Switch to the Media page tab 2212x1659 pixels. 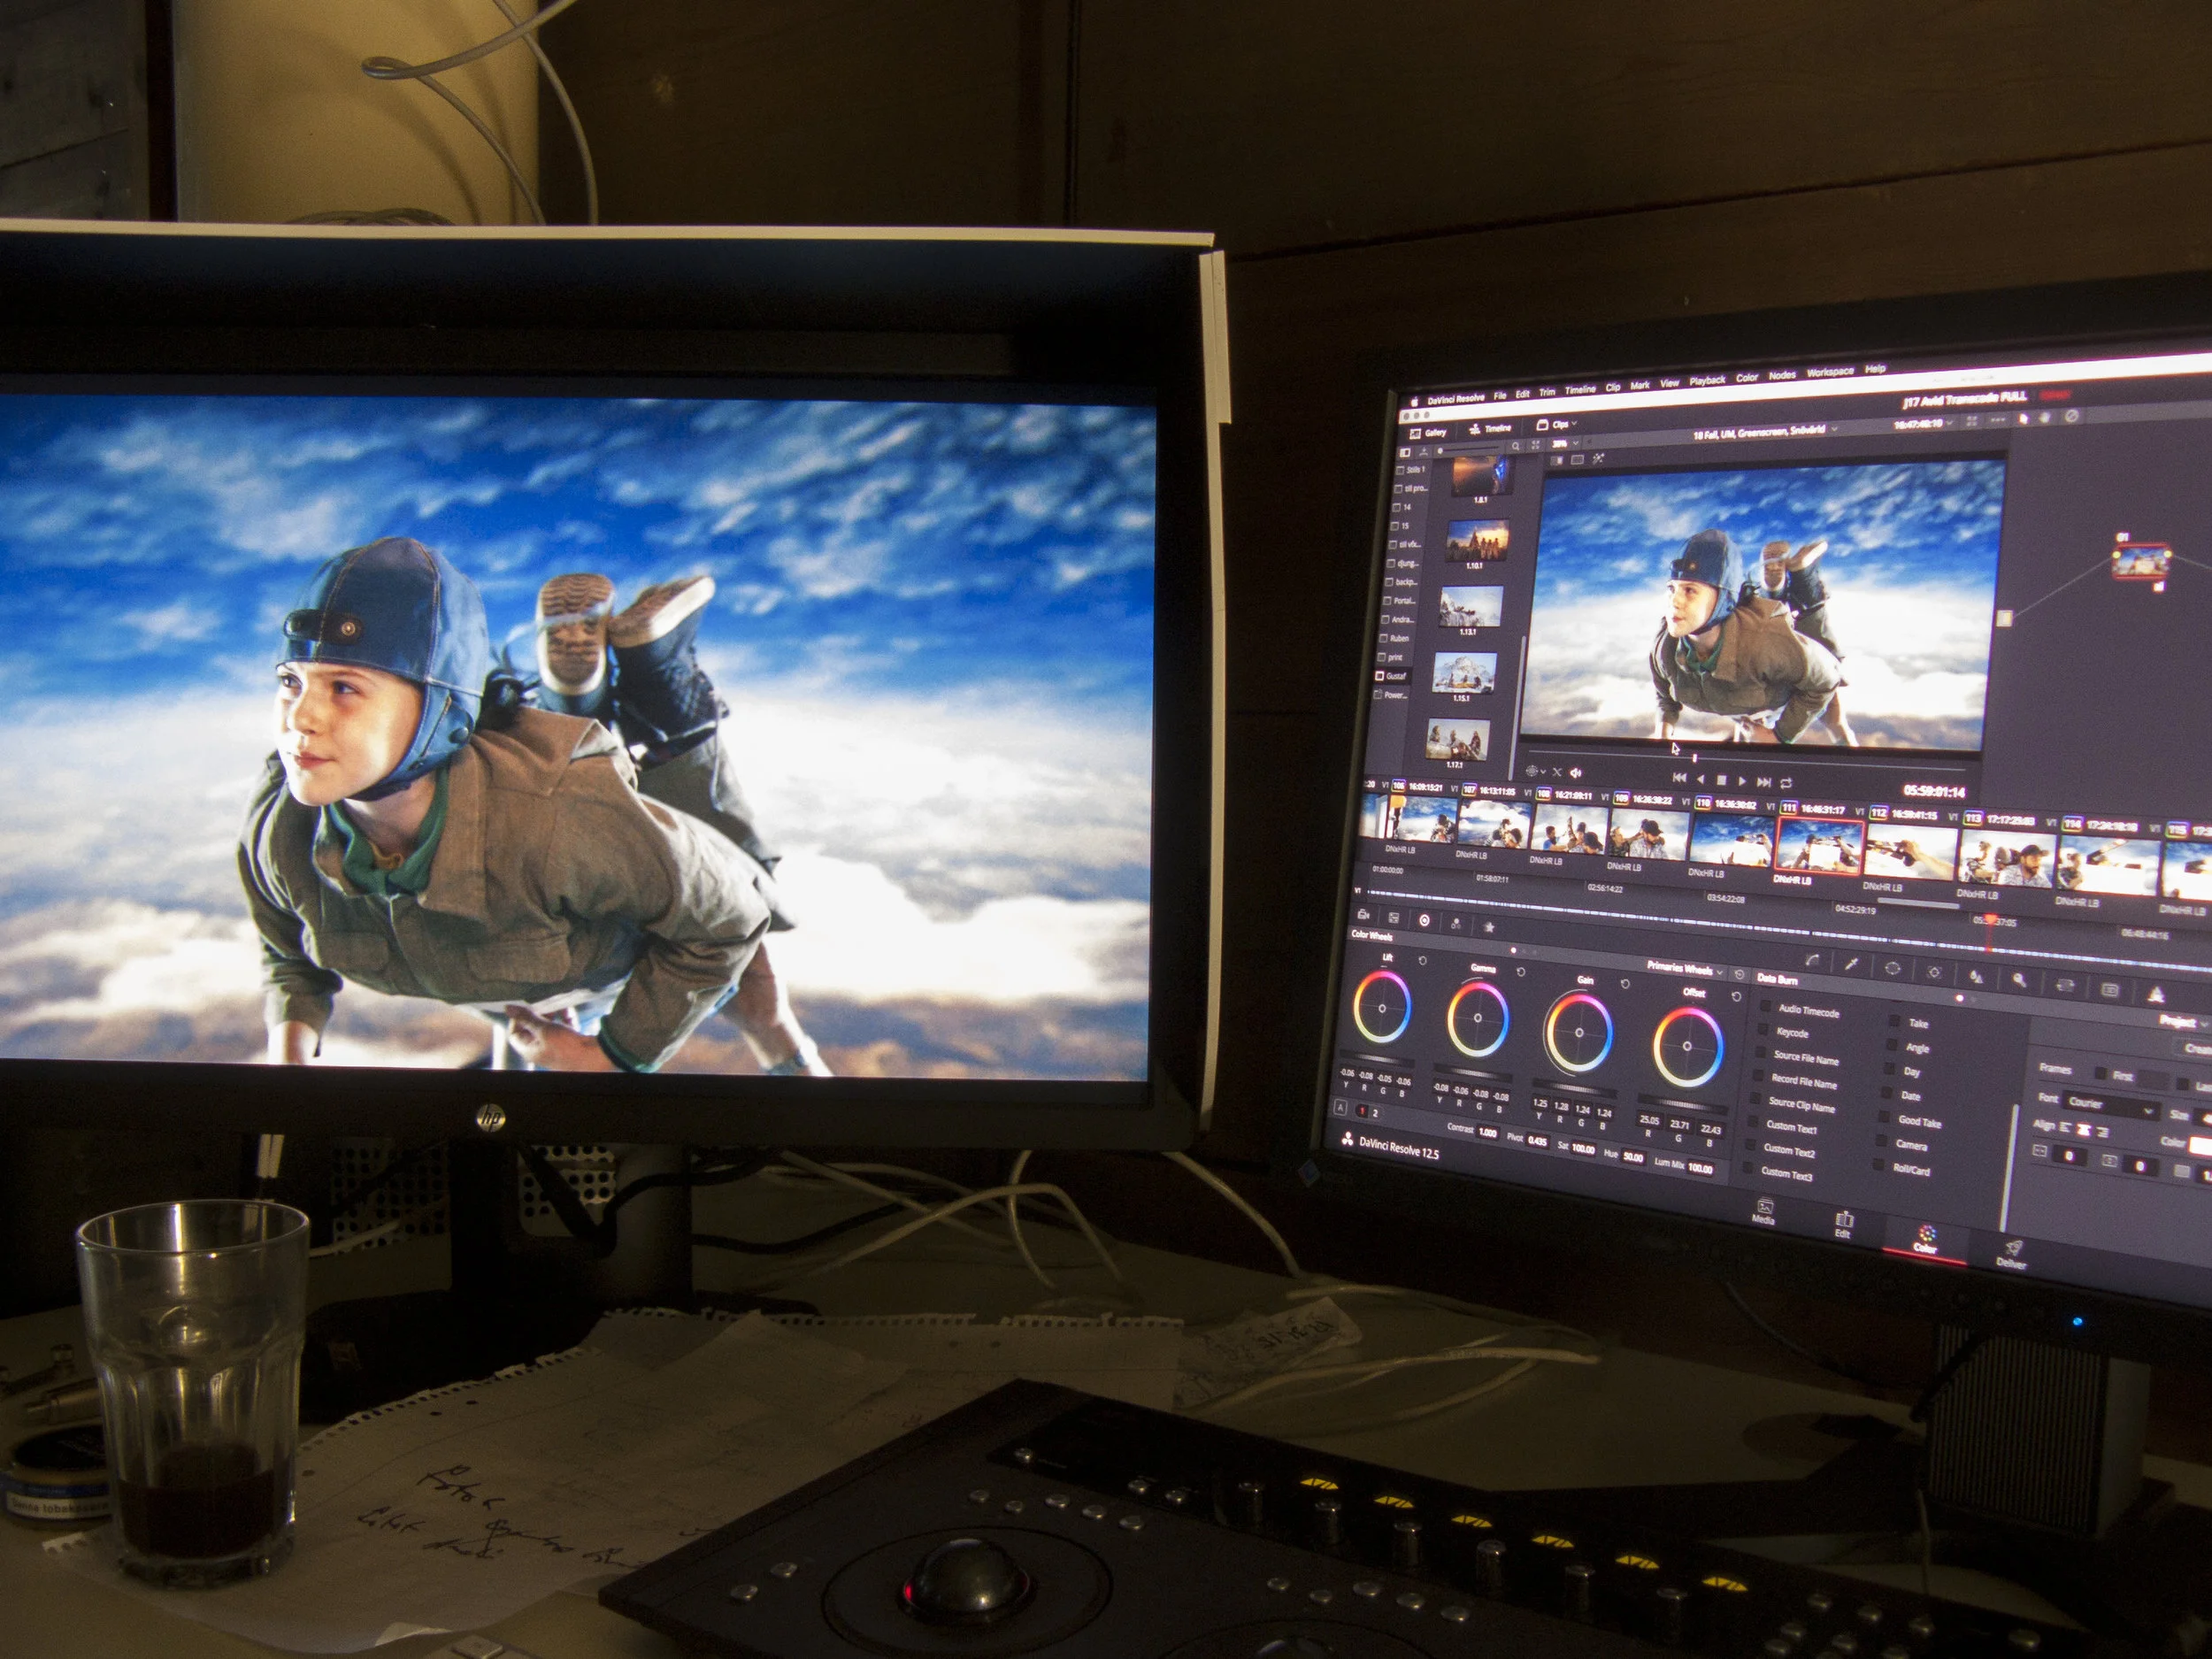(1764, 1212)
